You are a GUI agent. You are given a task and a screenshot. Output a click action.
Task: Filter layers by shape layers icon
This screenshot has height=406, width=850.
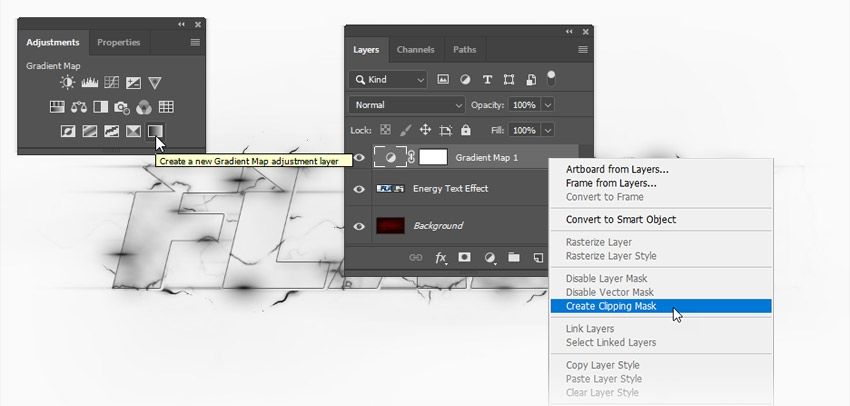tap(508, 80)
